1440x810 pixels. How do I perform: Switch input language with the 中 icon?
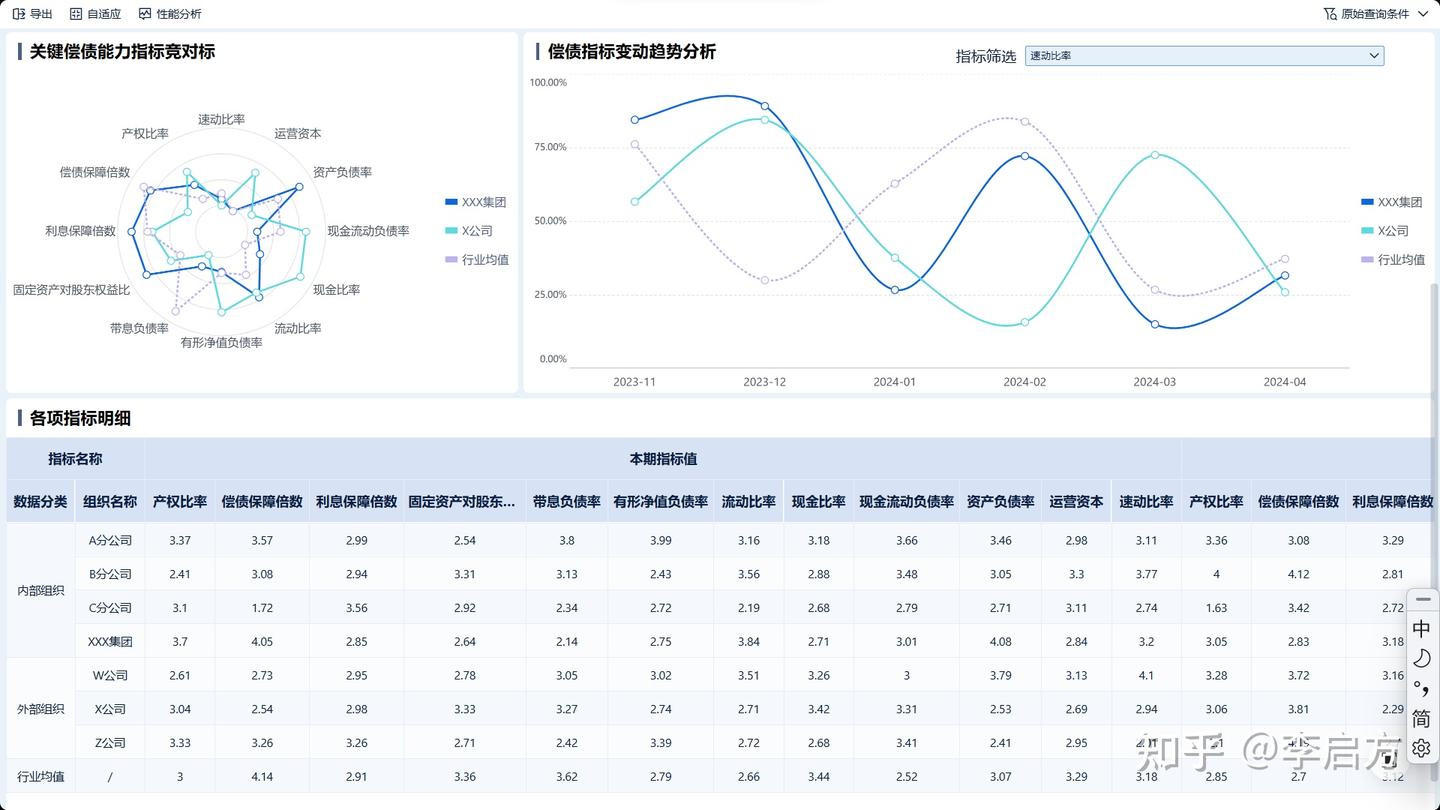coord(1421,628)
